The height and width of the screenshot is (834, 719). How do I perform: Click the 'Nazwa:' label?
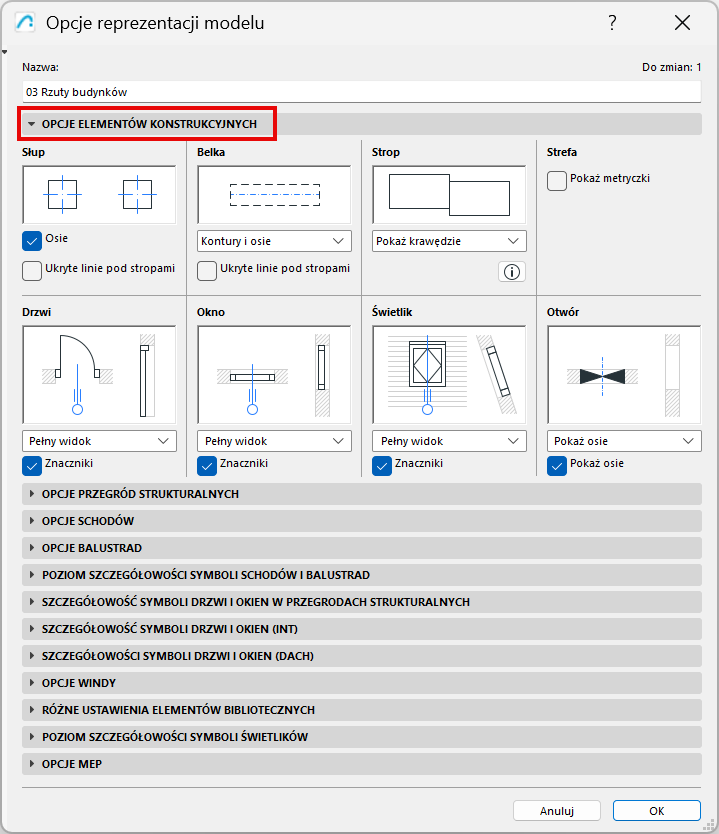tap(40, 68)
